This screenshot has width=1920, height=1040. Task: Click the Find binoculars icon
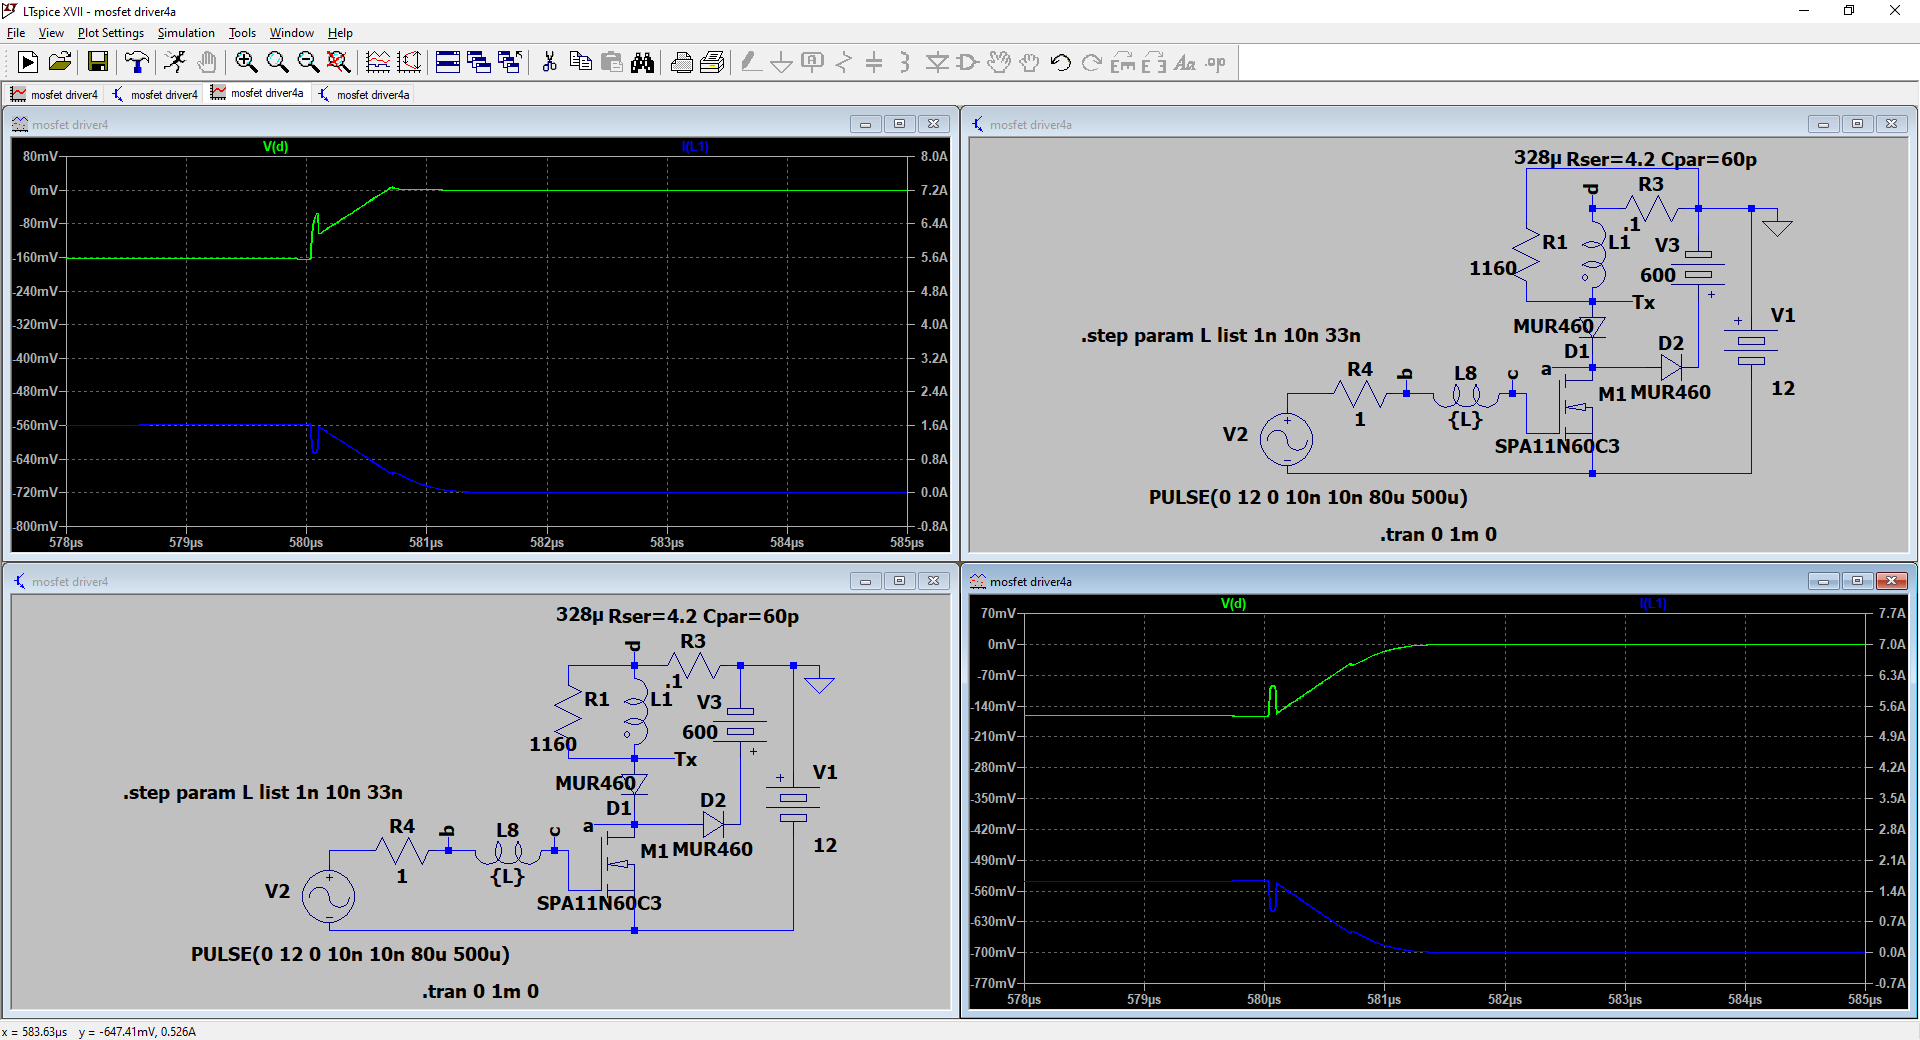point(642,63)
